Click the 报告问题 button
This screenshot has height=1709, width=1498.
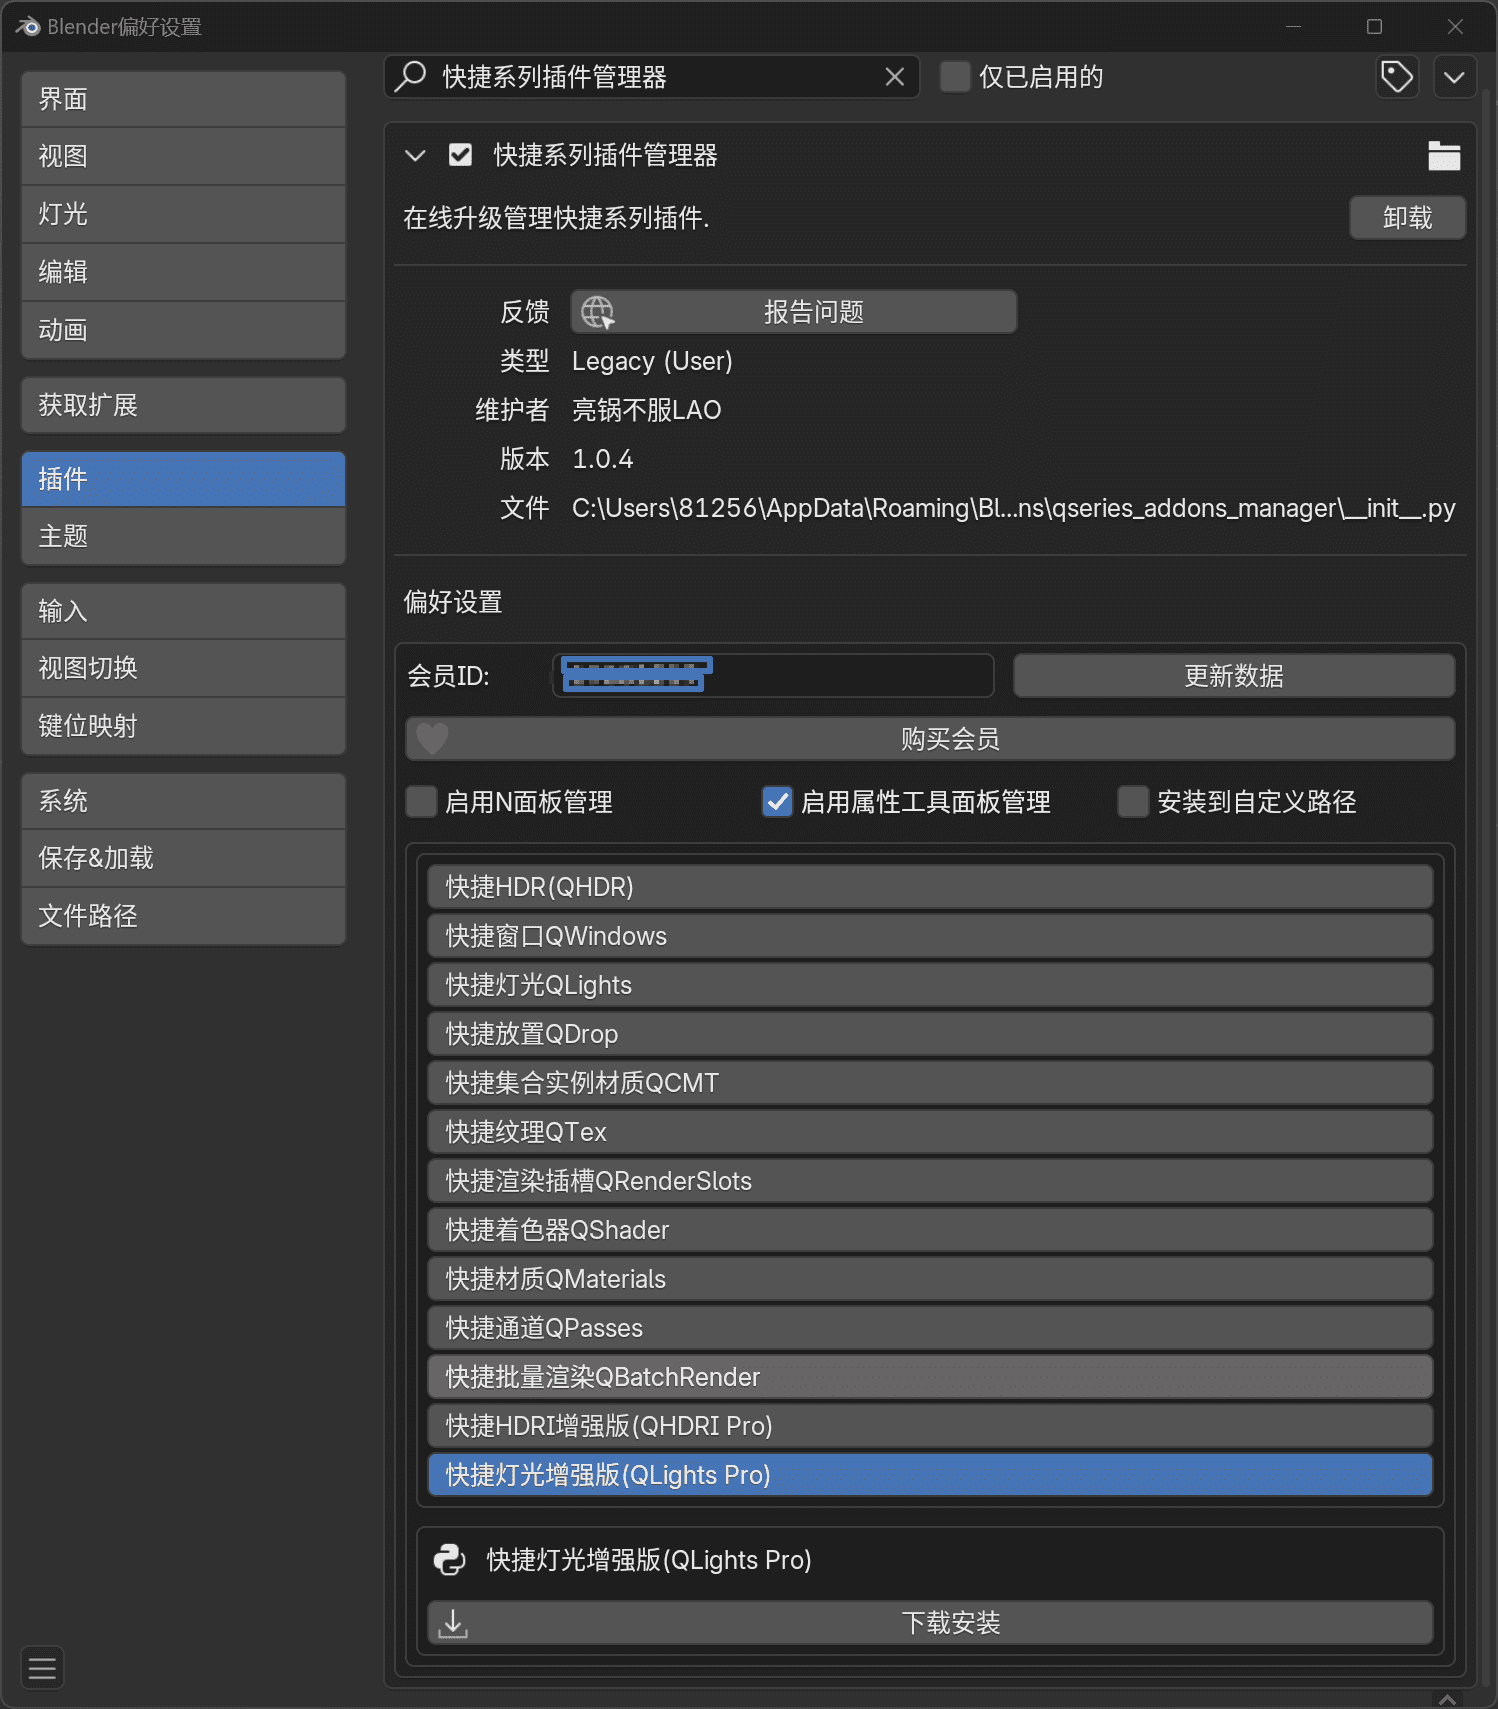(x=794, y=312)
